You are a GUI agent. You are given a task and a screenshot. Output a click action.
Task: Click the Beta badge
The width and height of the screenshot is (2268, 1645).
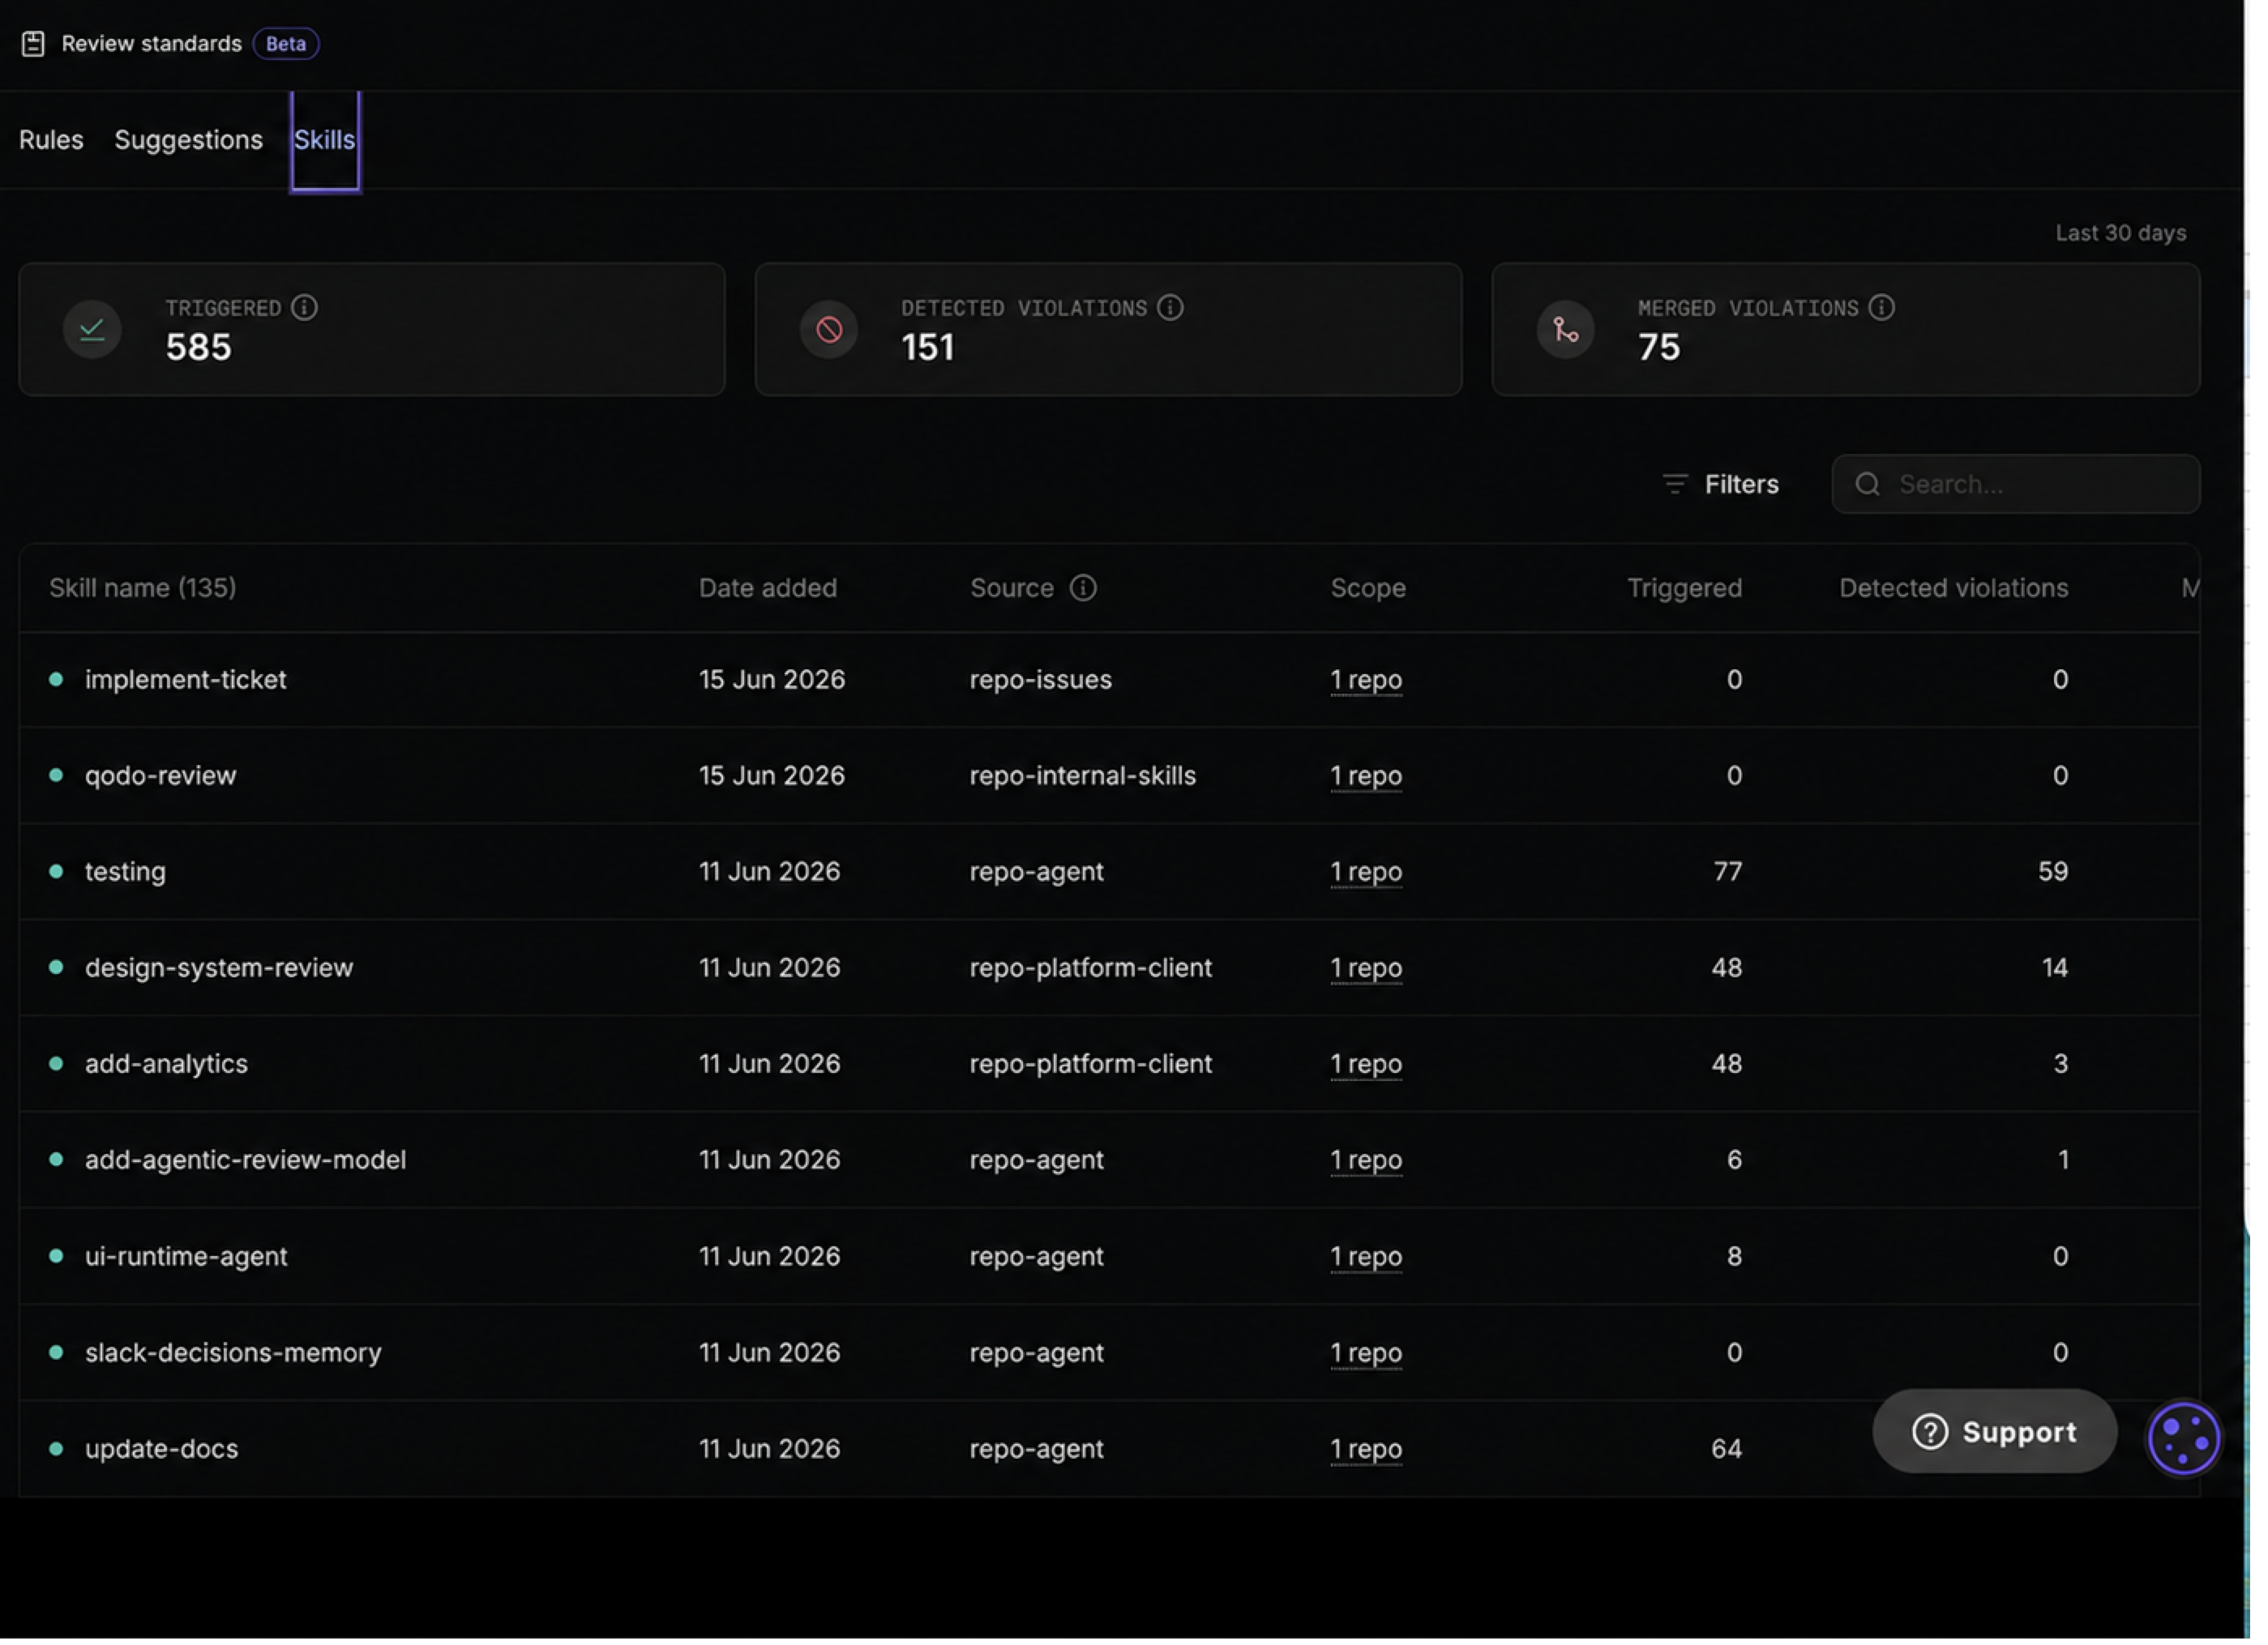pyautogui.click(x=287, y=44)
